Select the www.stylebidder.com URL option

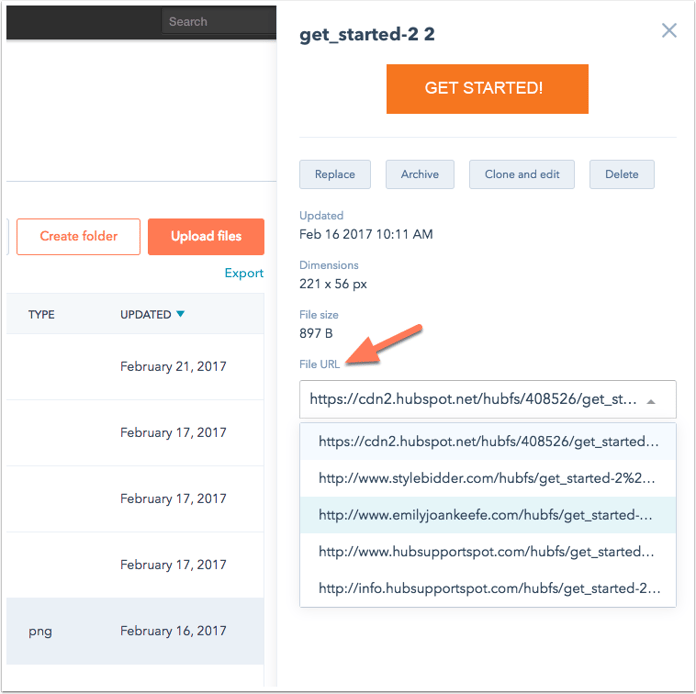[488, 478]
